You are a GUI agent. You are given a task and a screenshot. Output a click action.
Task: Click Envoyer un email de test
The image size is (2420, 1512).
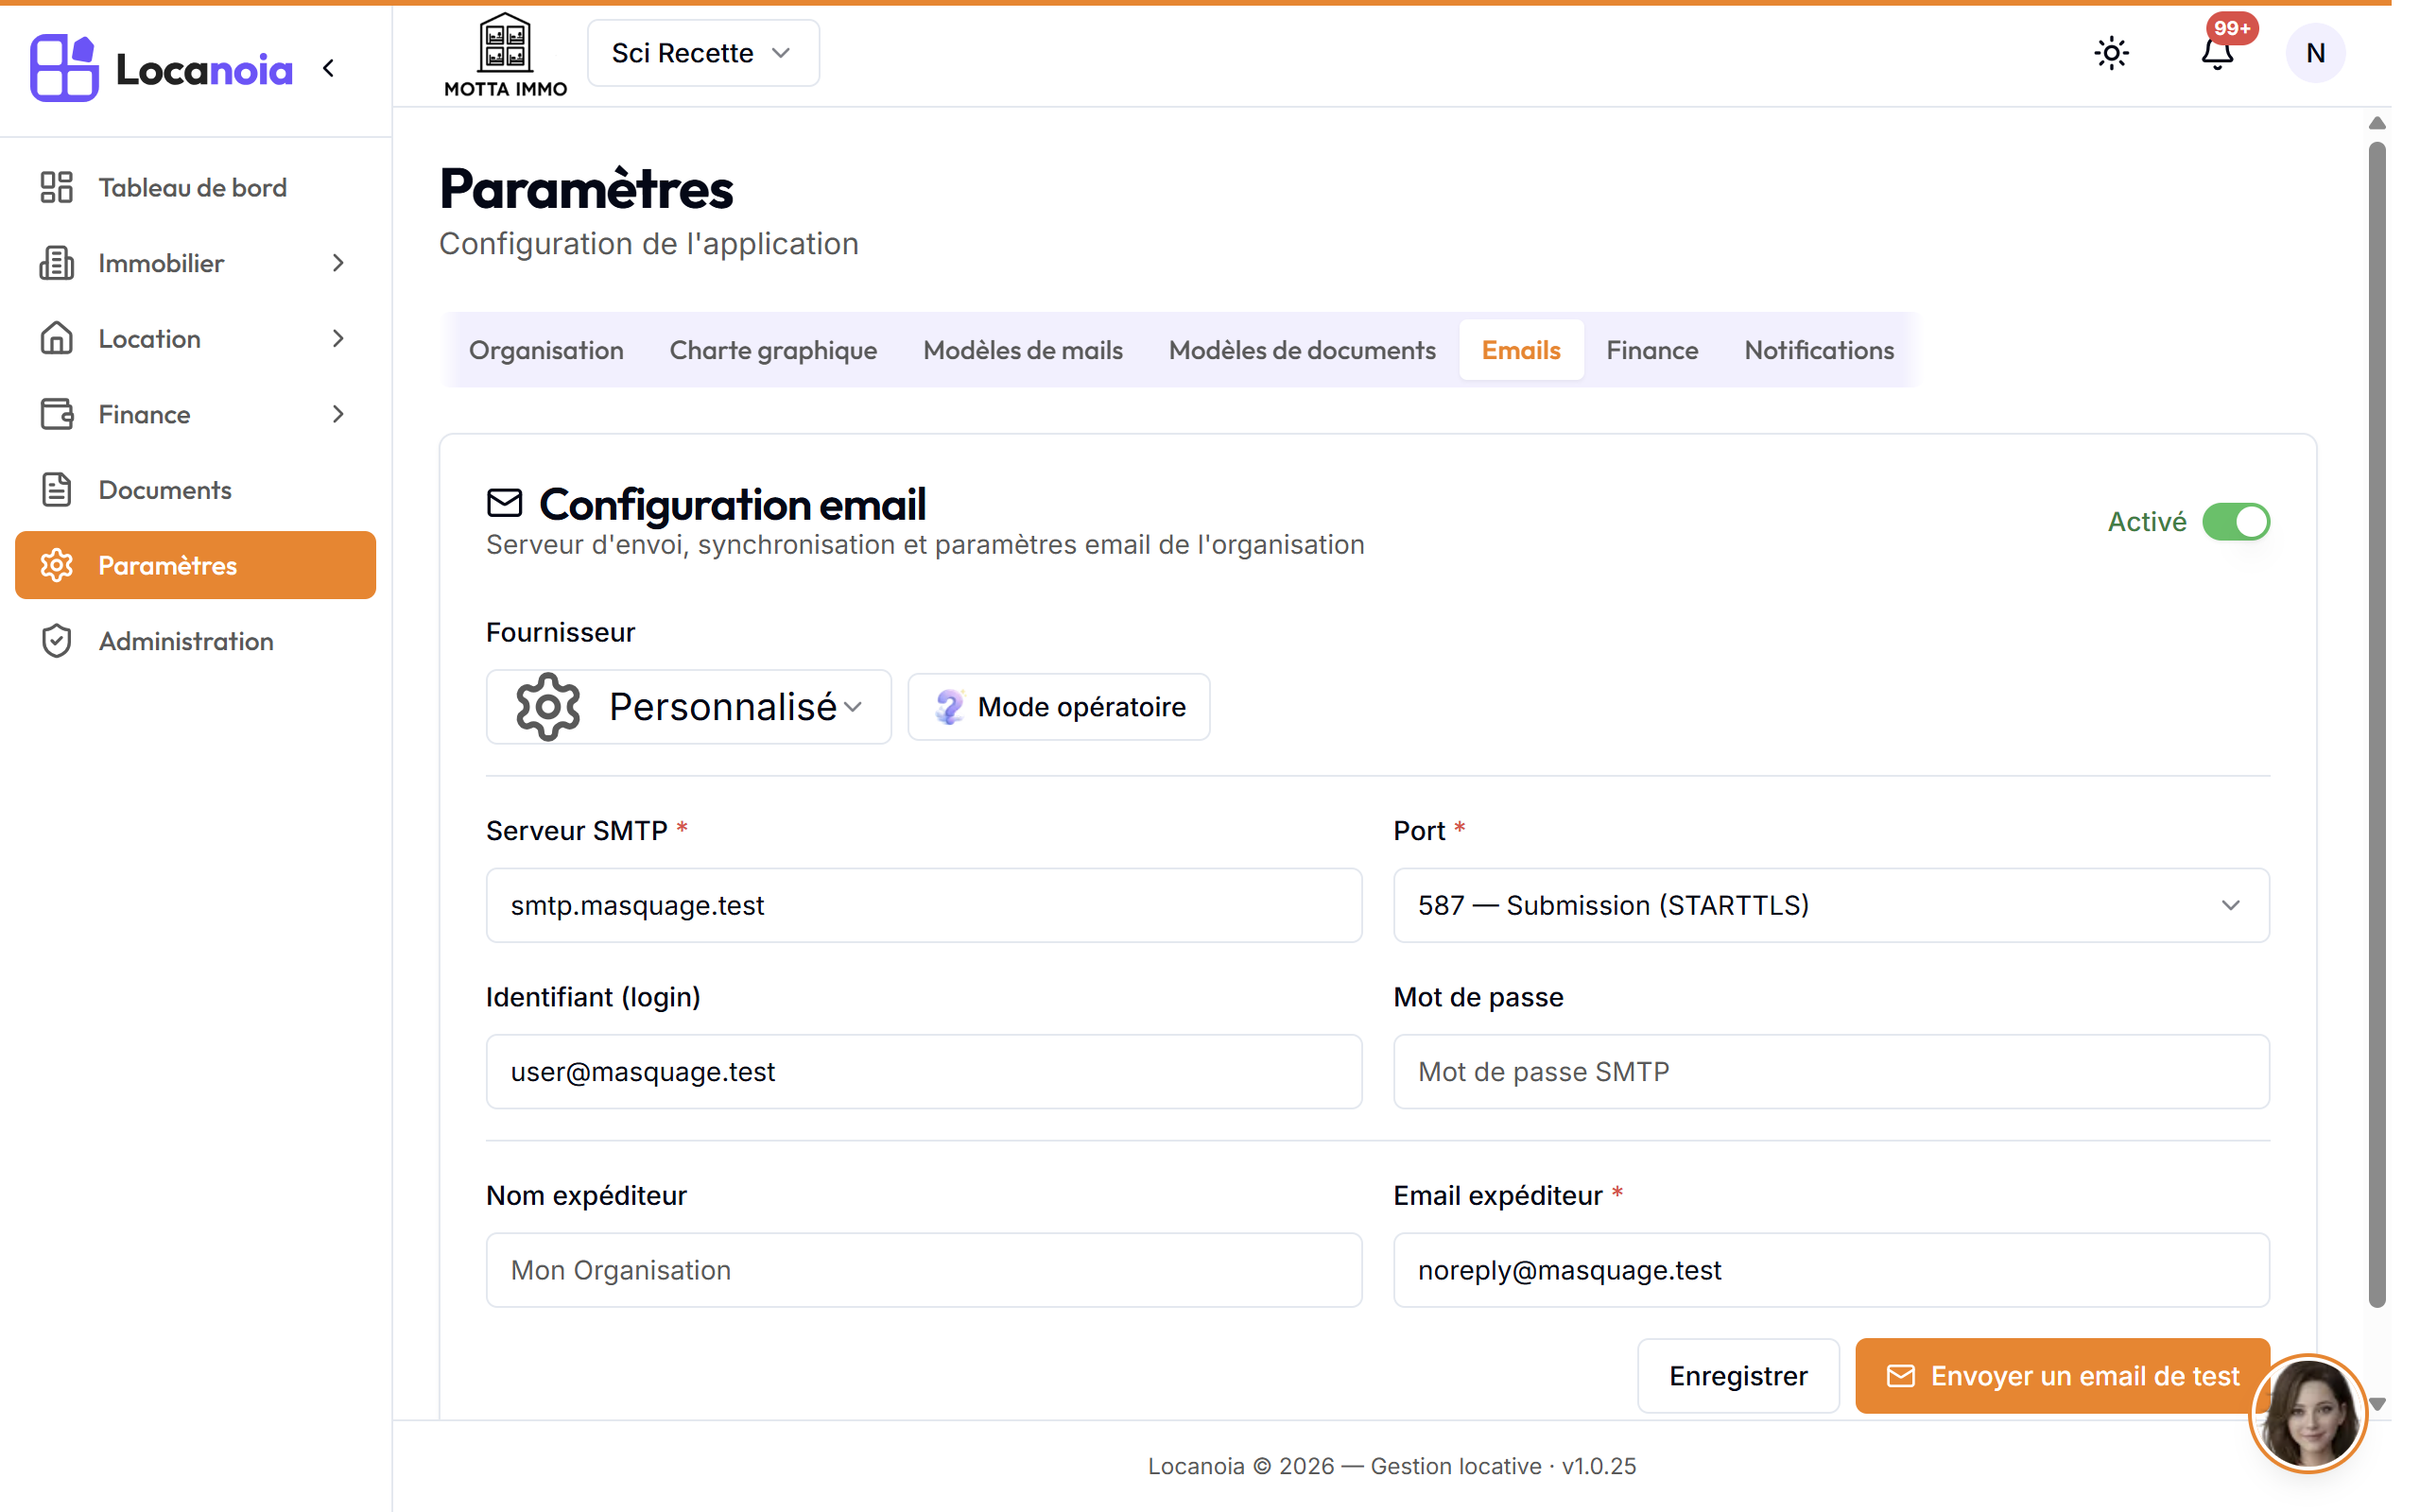[2062, 1376]
